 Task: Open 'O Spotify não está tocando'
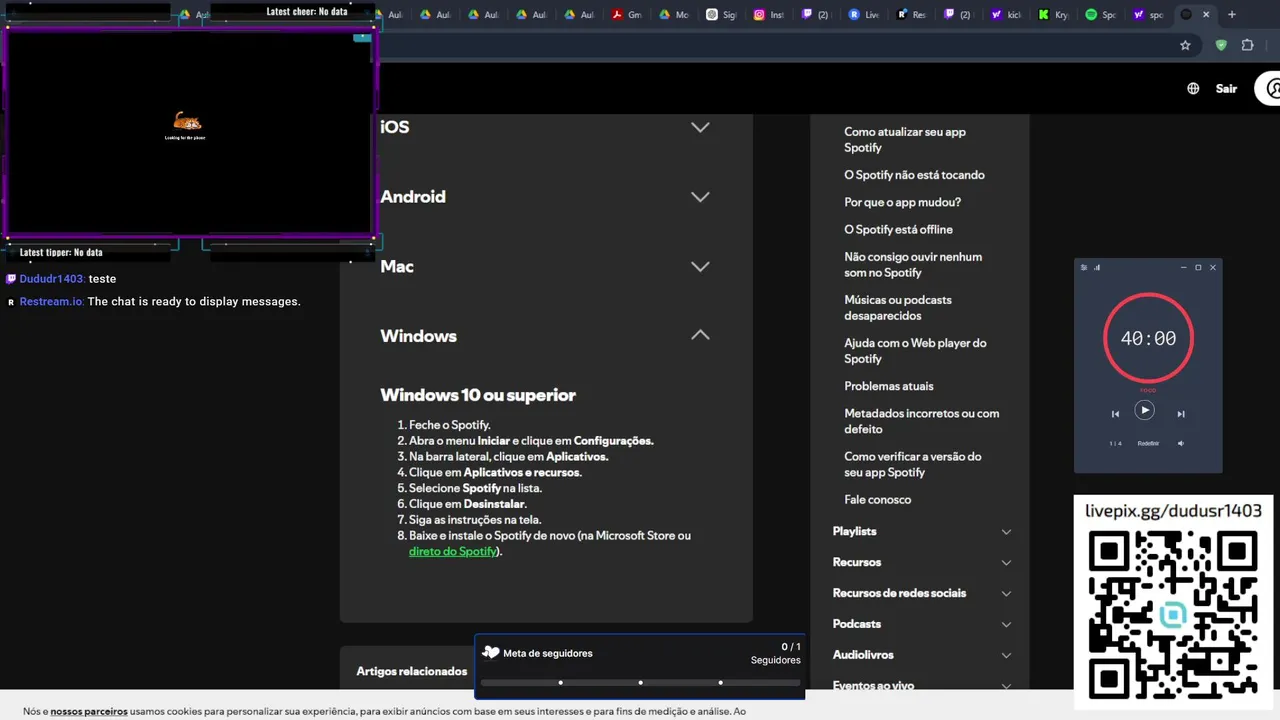914,175
